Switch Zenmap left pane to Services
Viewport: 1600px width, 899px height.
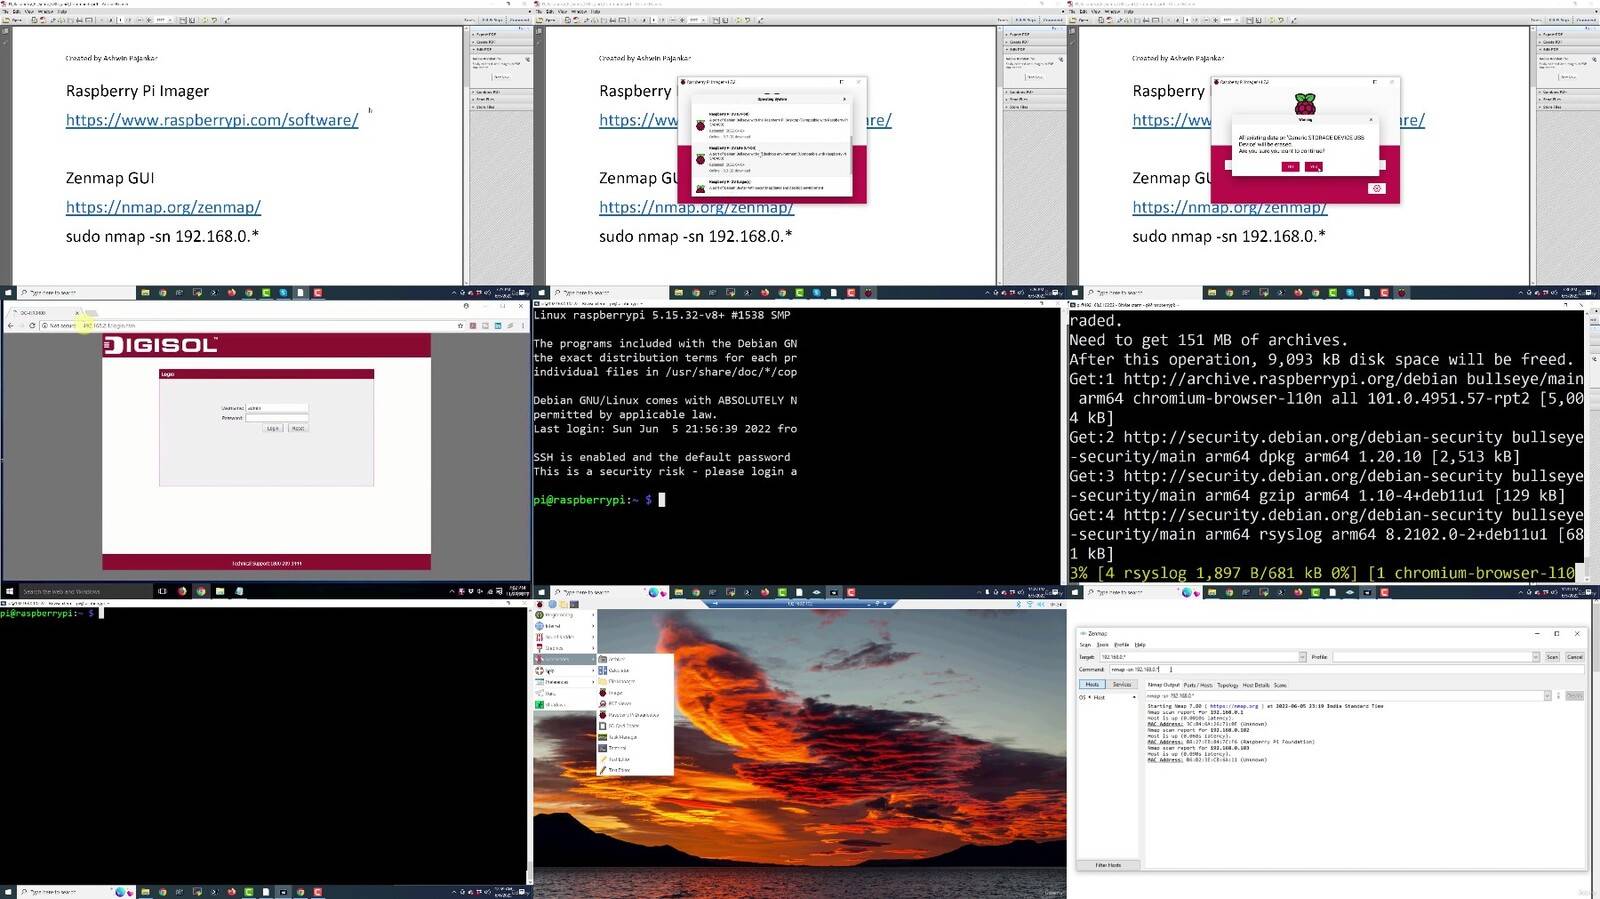(1122, 685)
